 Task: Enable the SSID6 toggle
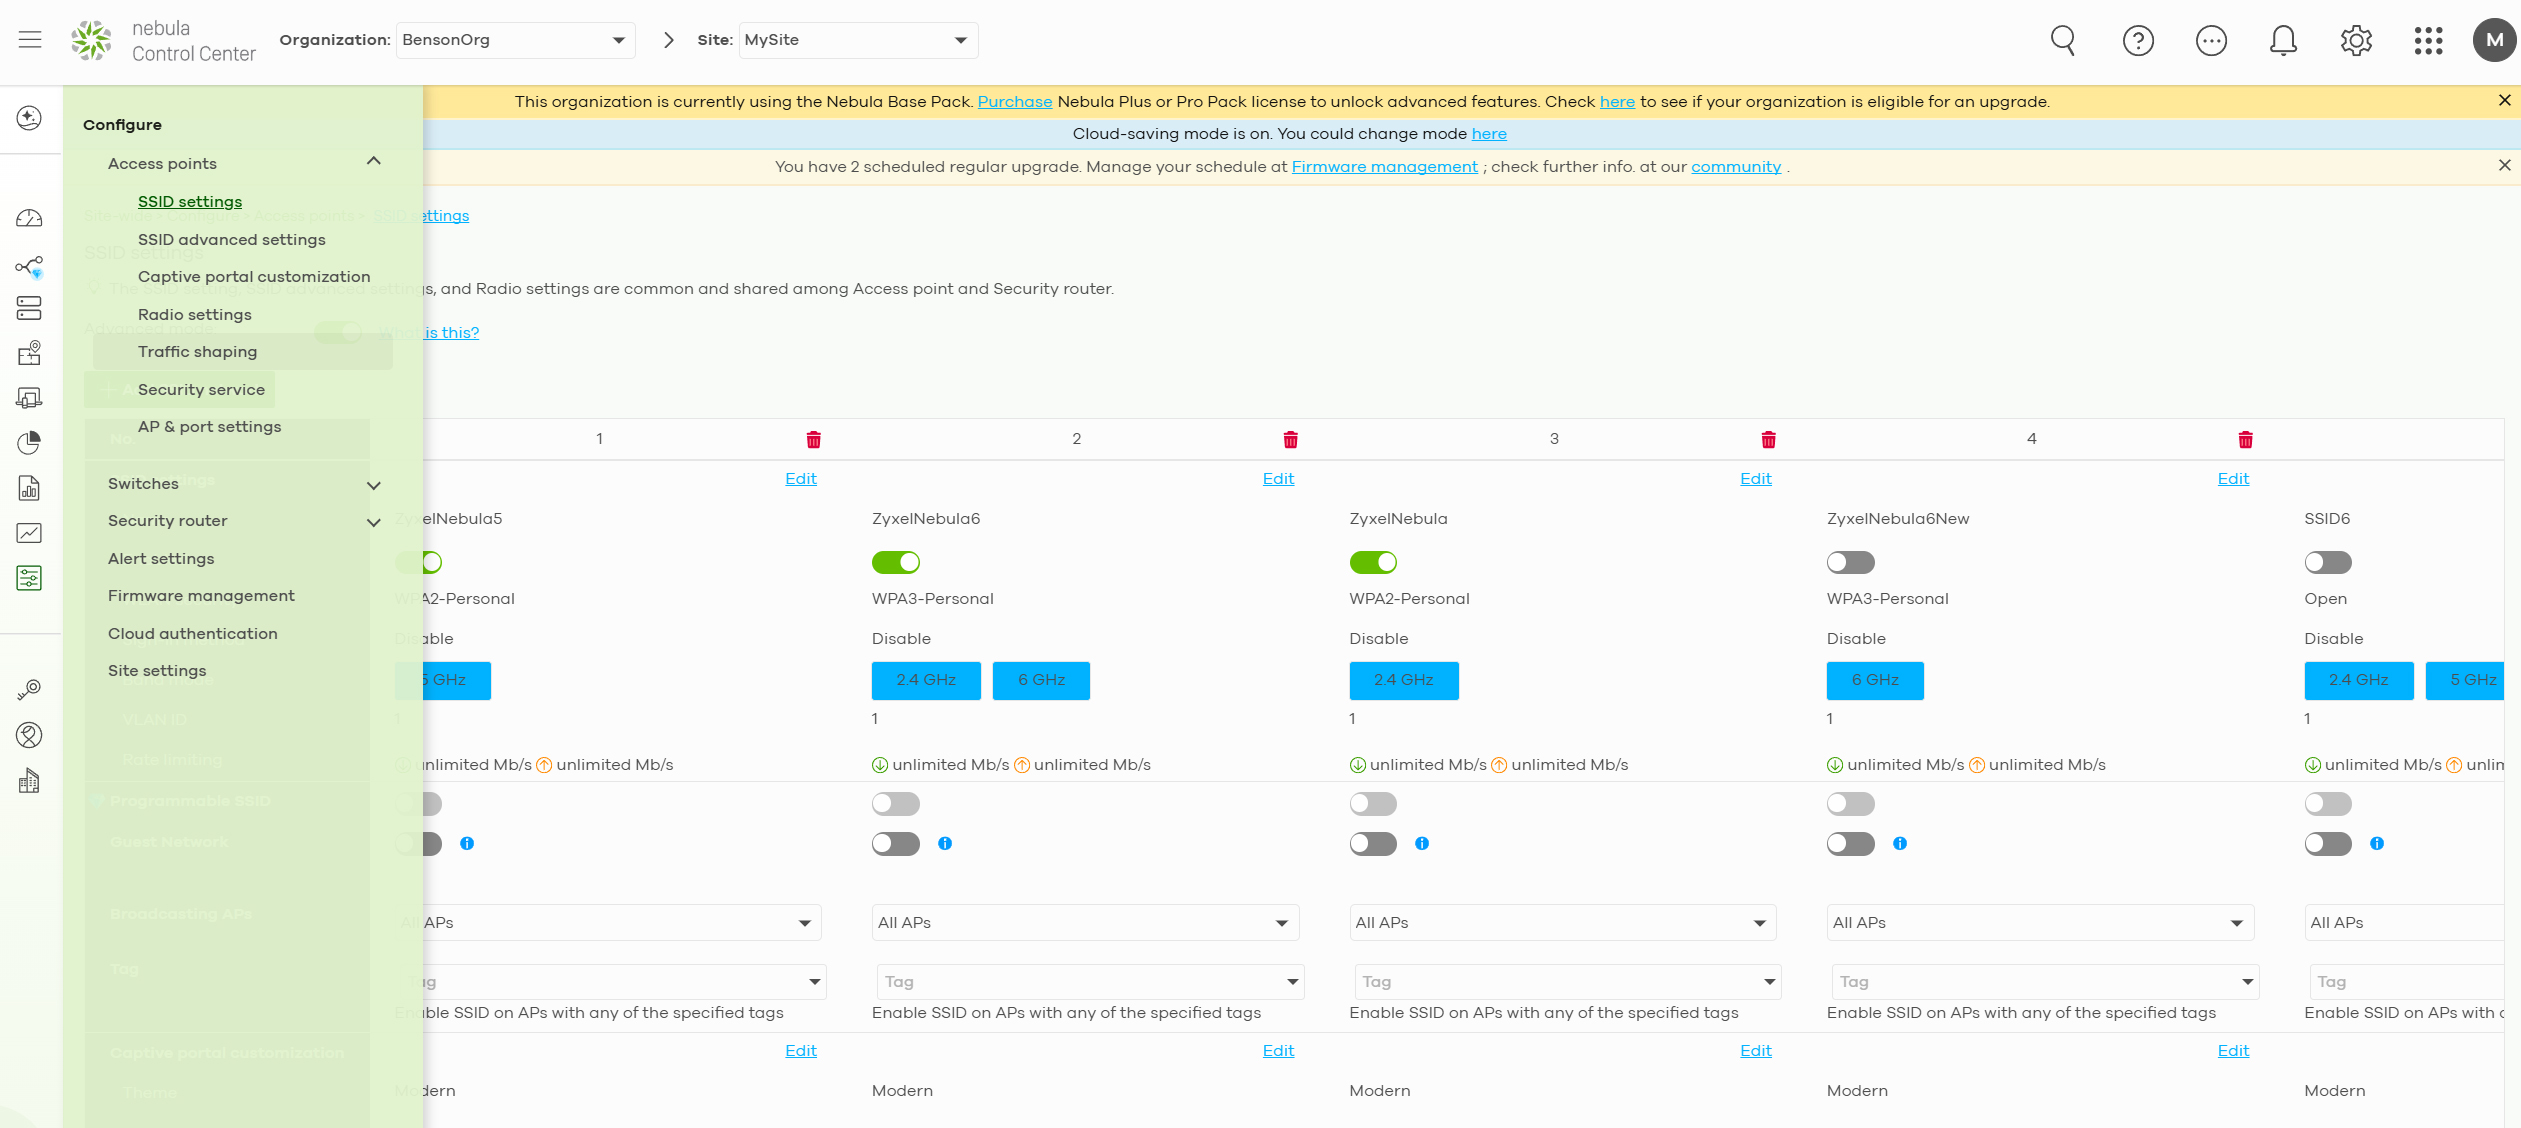(x=2328, y=563)
